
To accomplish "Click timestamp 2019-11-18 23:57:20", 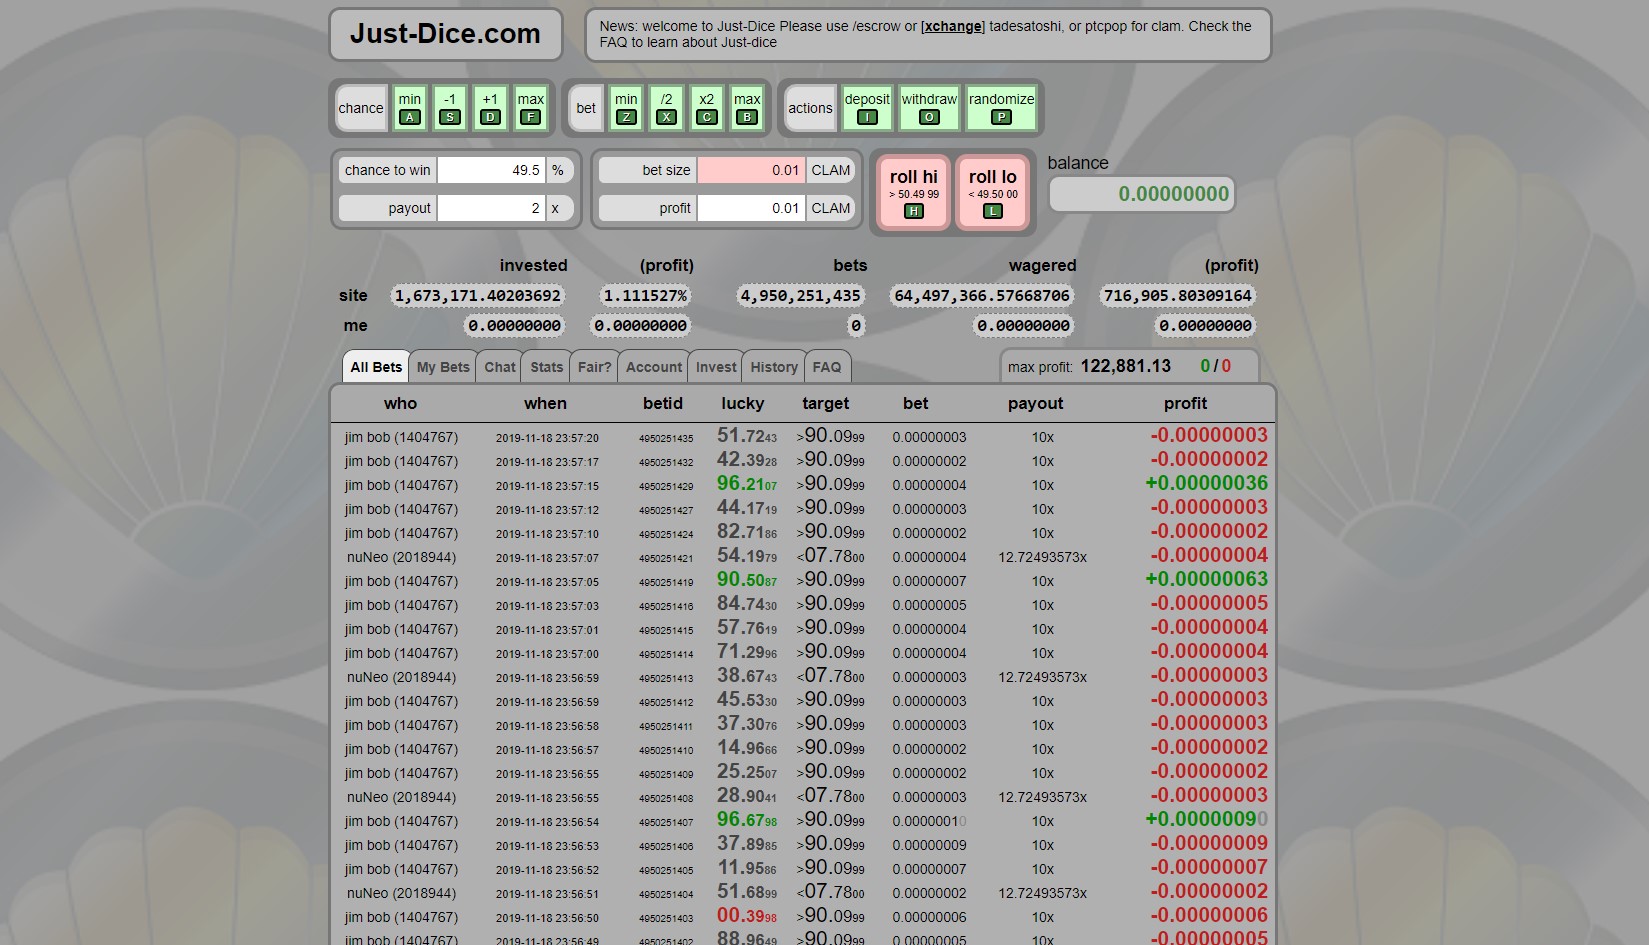I will coord(547,438).
